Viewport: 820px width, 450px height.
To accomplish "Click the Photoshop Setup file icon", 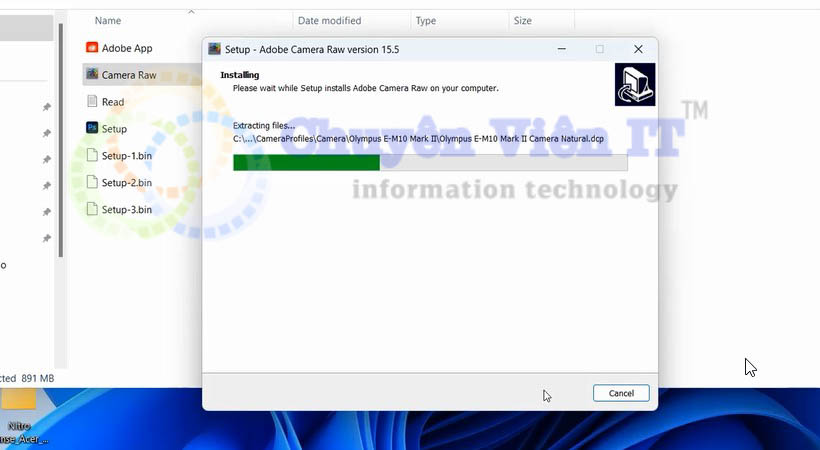I will [x=92, y=129].
